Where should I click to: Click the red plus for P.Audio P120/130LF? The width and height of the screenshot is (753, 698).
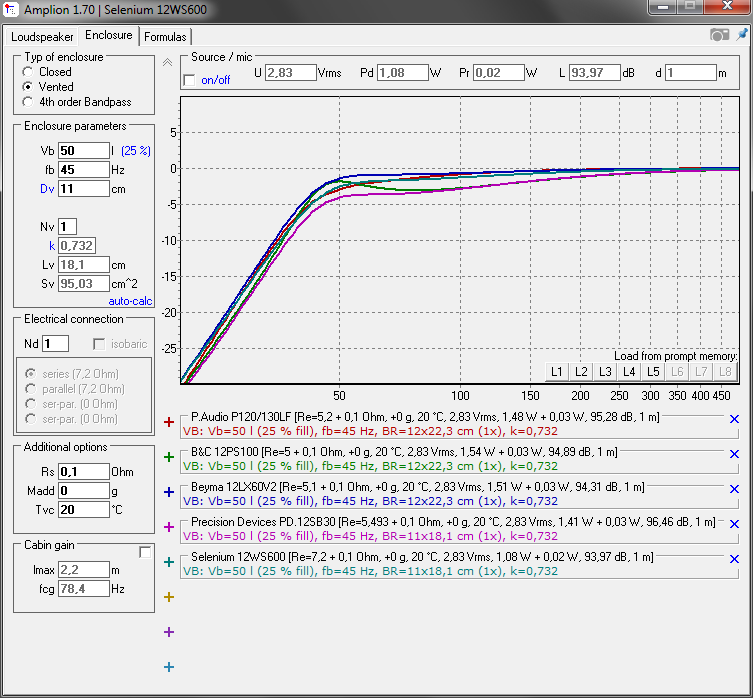[x=169, y=422]
